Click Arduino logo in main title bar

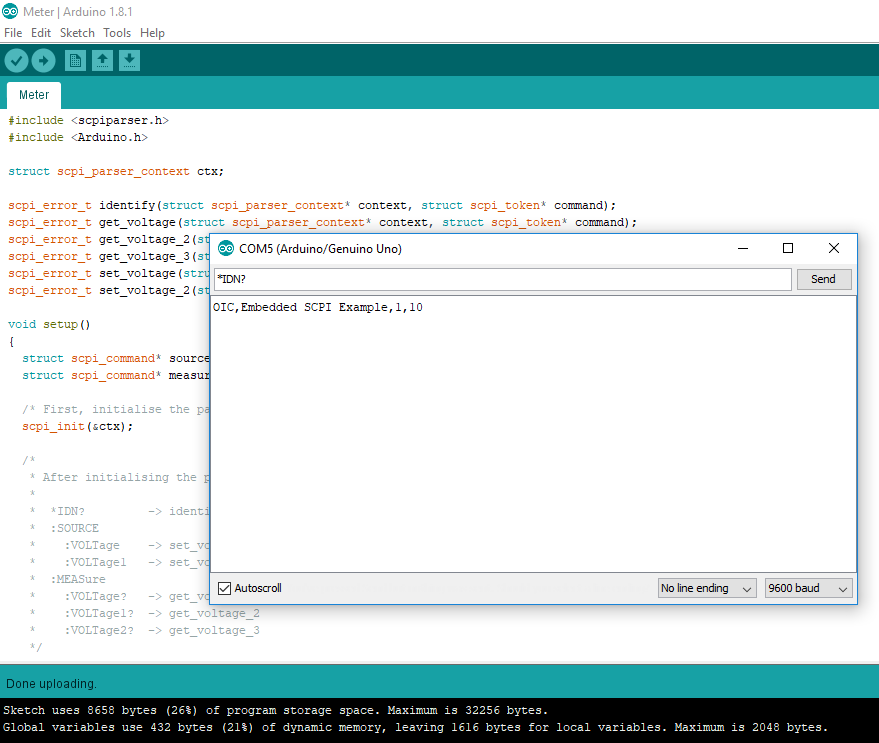10,11
